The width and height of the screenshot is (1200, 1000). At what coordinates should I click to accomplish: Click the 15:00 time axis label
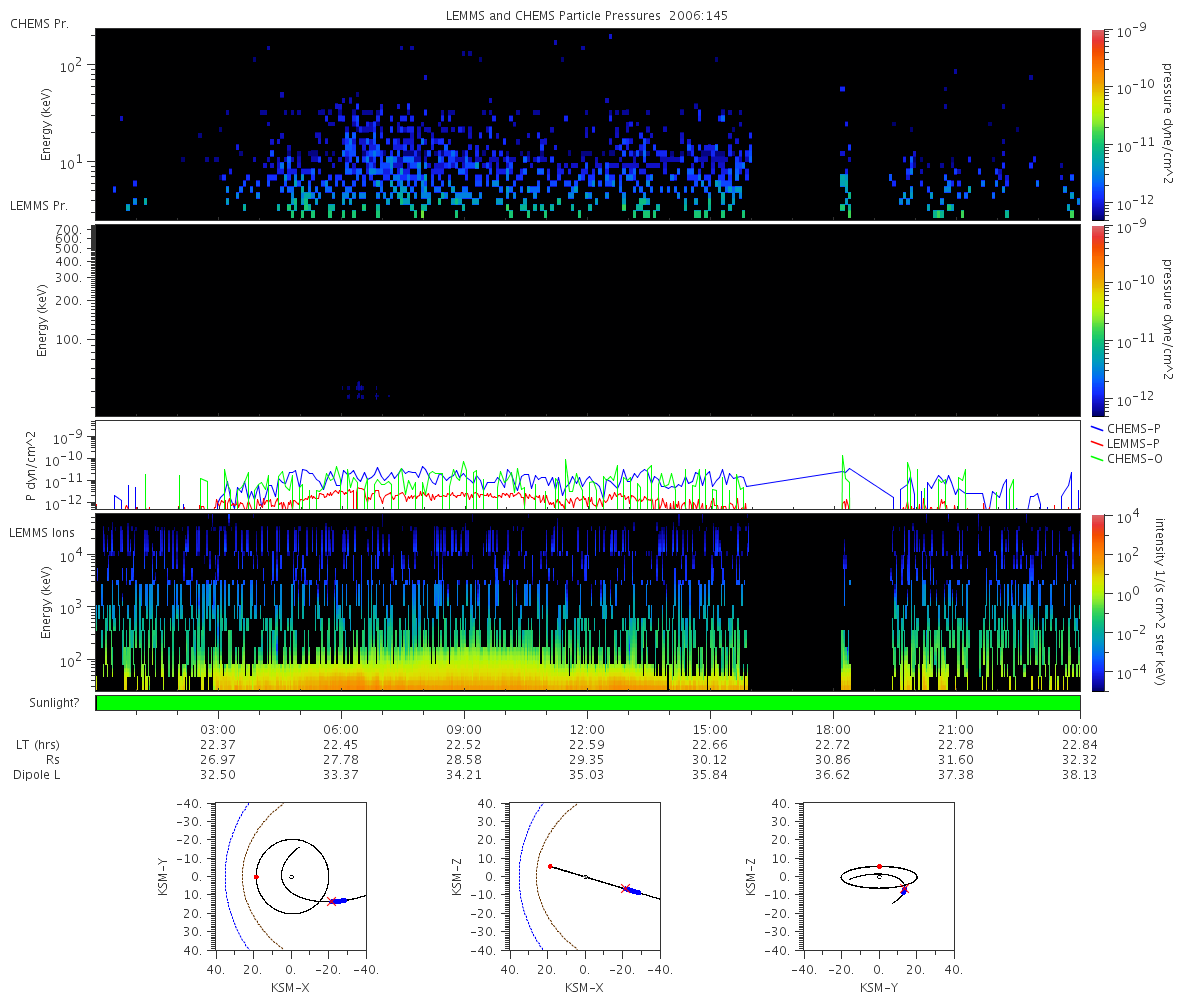coord(710,729)
